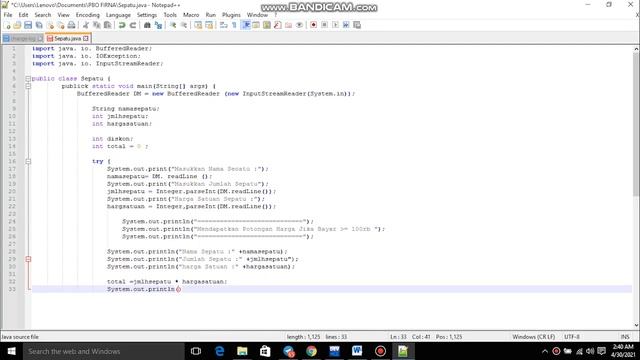Open Windows (CR LF) line ending selector
640x360 pixels.
tap(533, 337)
